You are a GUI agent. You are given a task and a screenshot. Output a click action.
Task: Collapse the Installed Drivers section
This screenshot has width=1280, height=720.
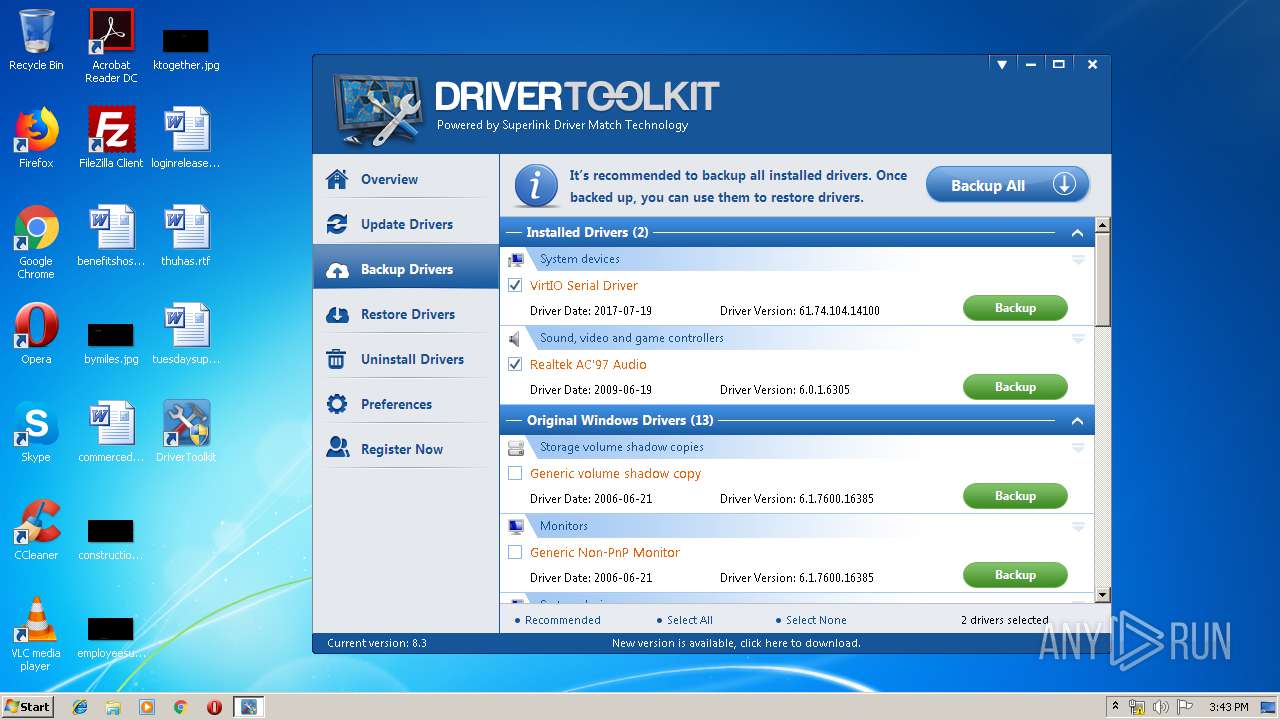pos(1077,233)
